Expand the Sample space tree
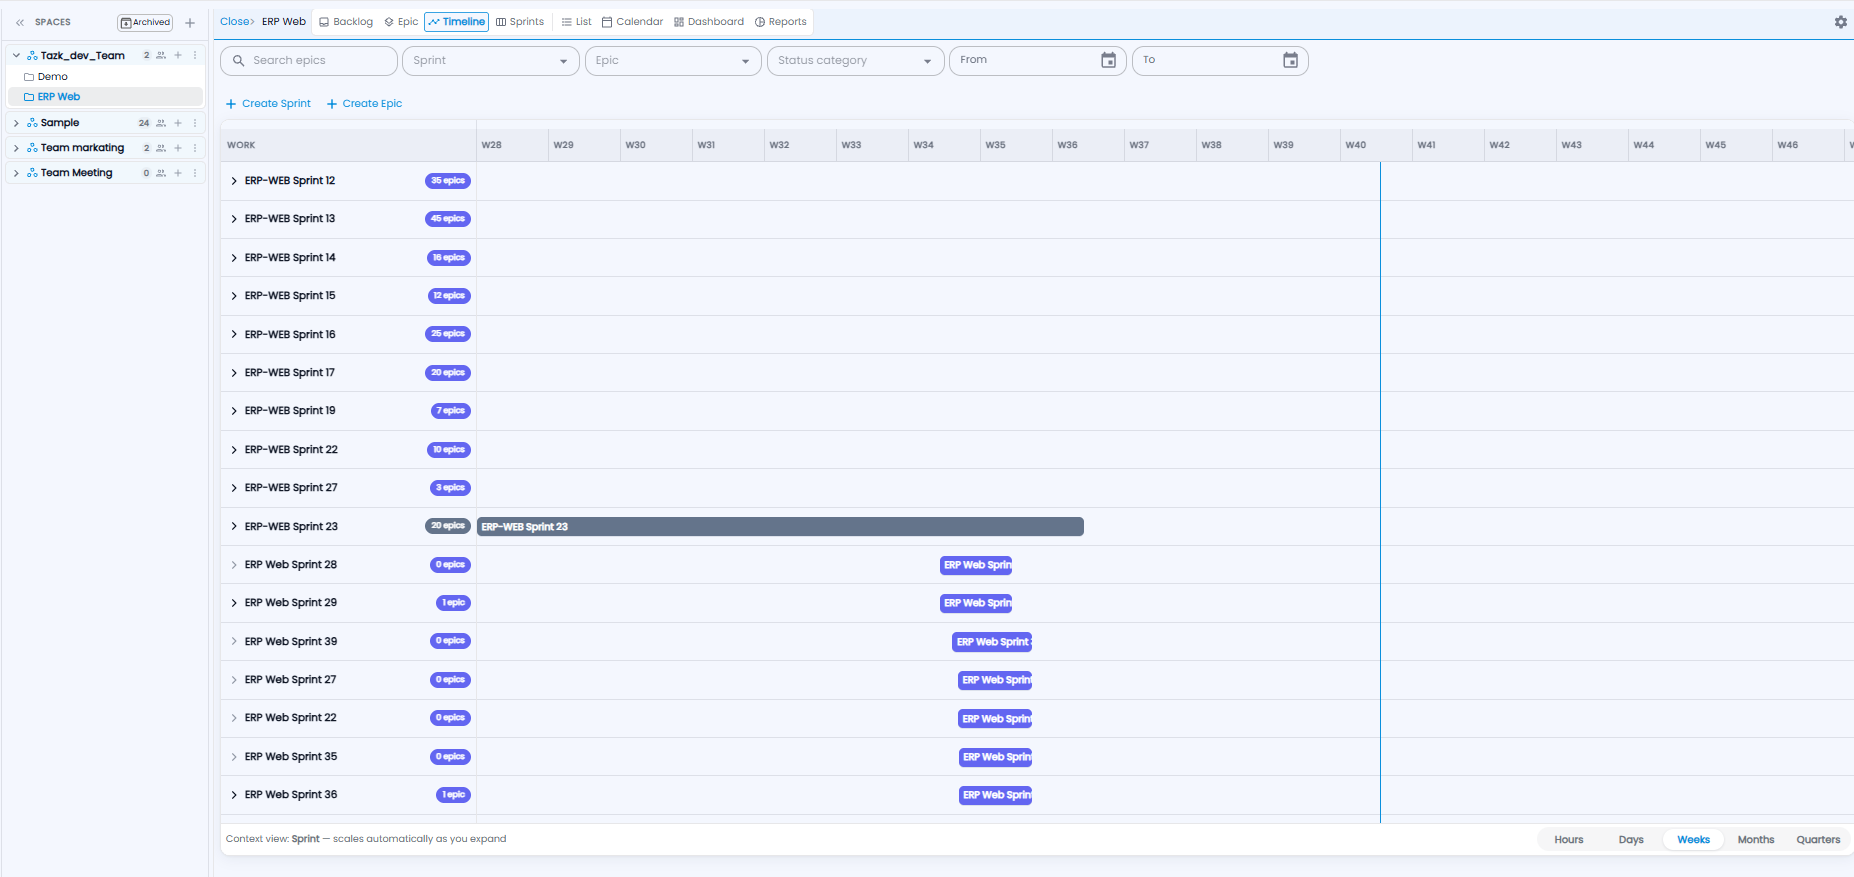 [16, 123]
